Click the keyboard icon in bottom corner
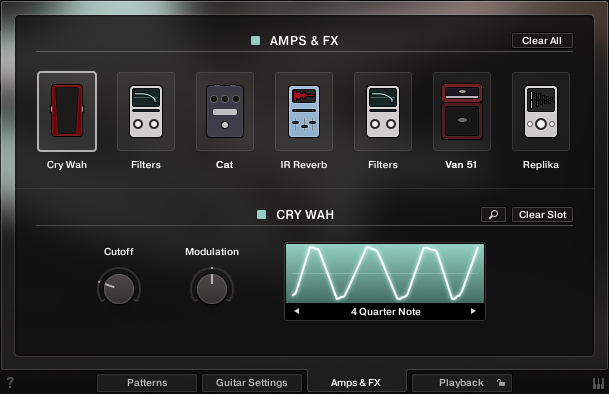Viewport: 609px width, 394px height. [x=598, y=383]
